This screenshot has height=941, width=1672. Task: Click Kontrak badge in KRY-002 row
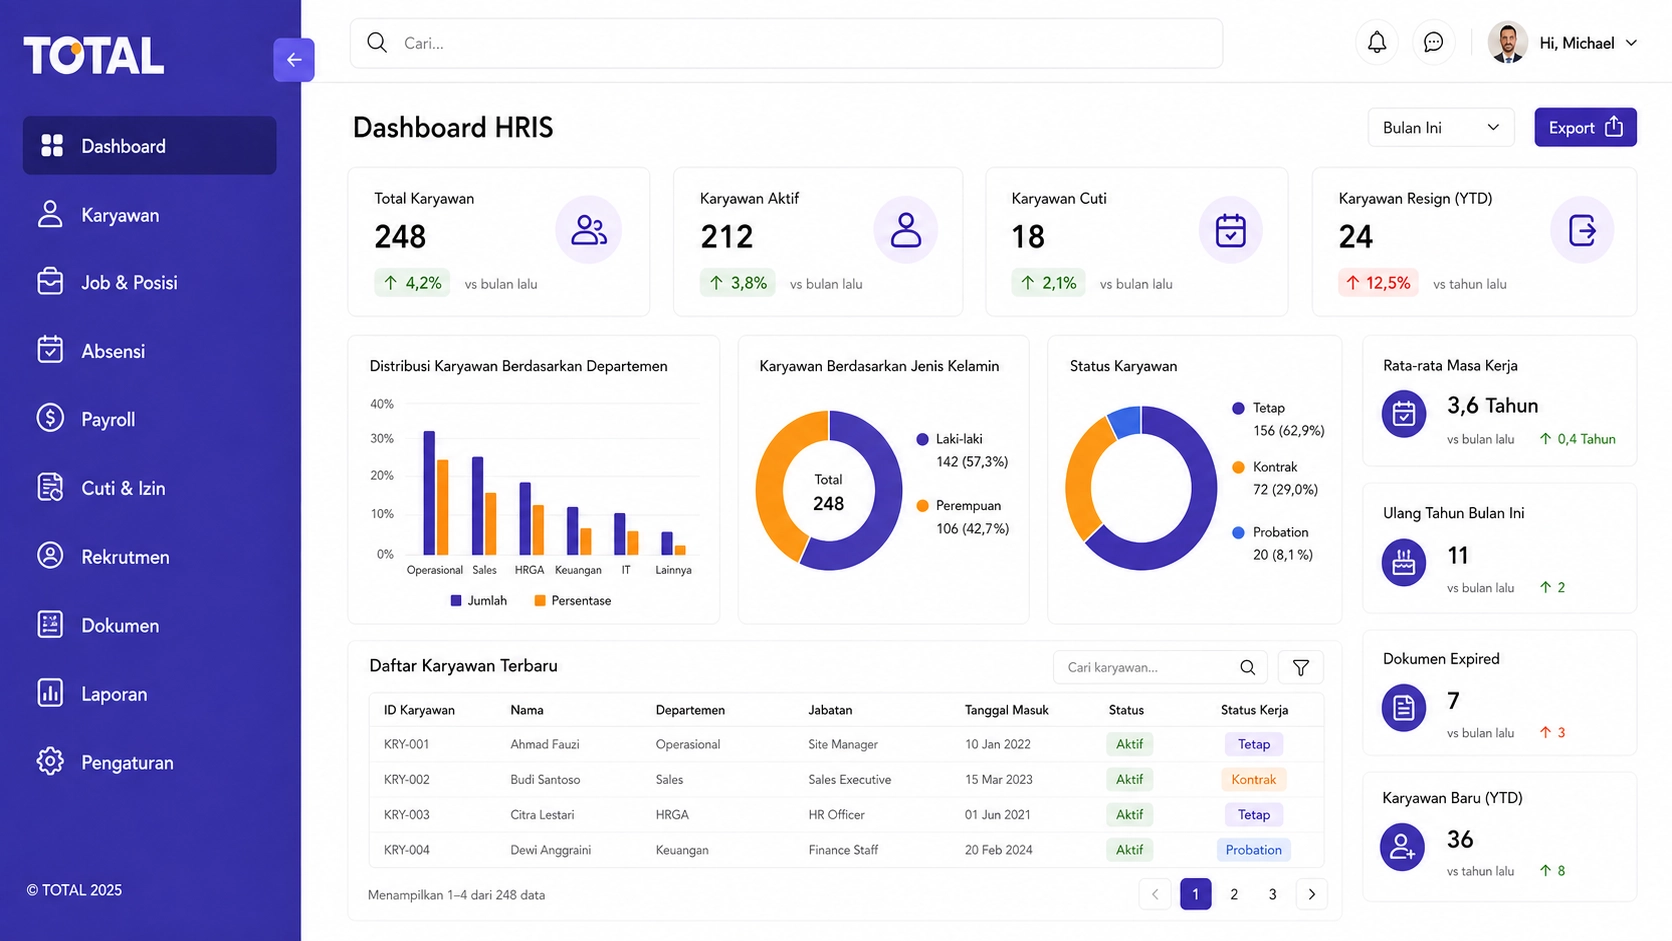coord(1254,780)
